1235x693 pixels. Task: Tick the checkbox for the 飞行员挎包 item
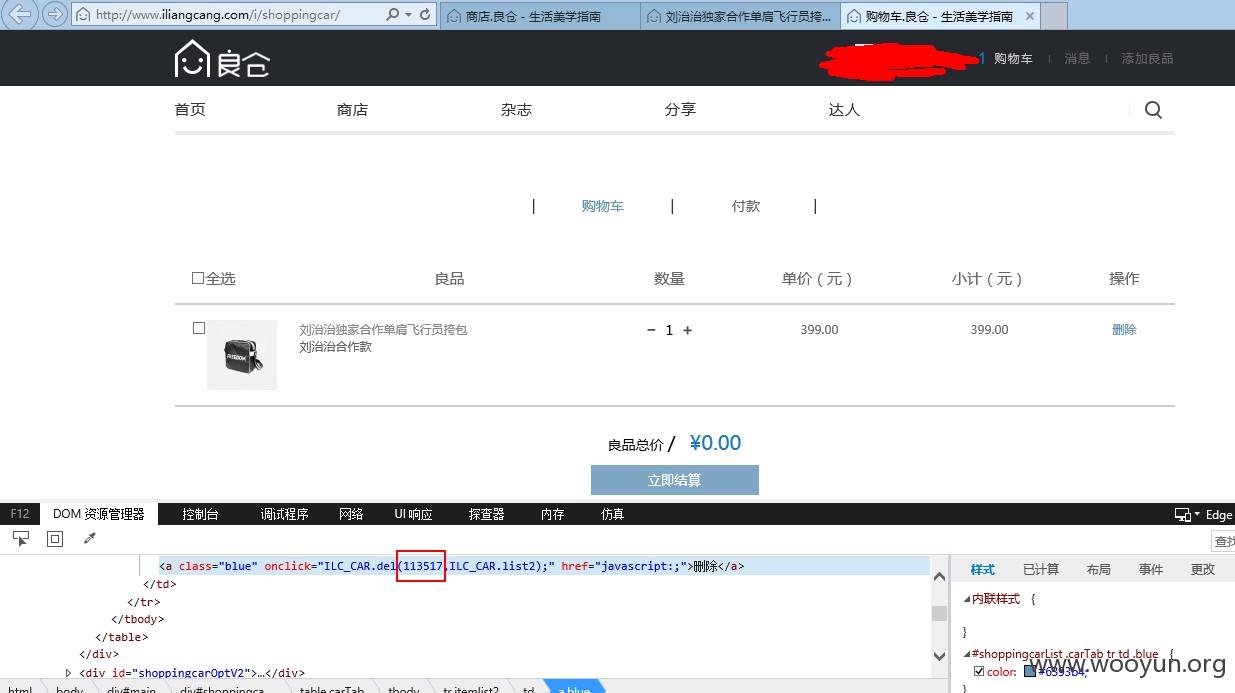coord(198,328)
